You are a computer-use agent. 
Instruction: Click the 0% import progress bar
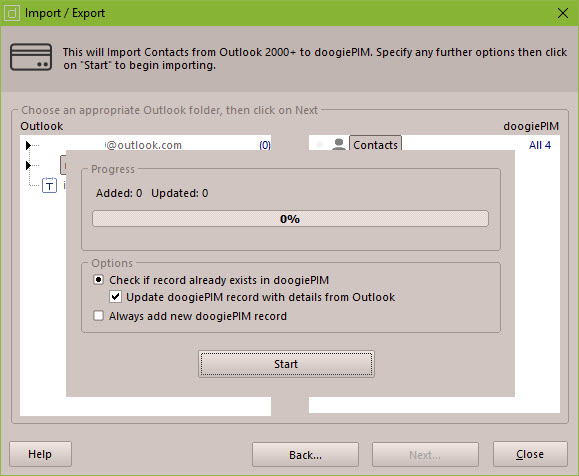coord(290,219)
